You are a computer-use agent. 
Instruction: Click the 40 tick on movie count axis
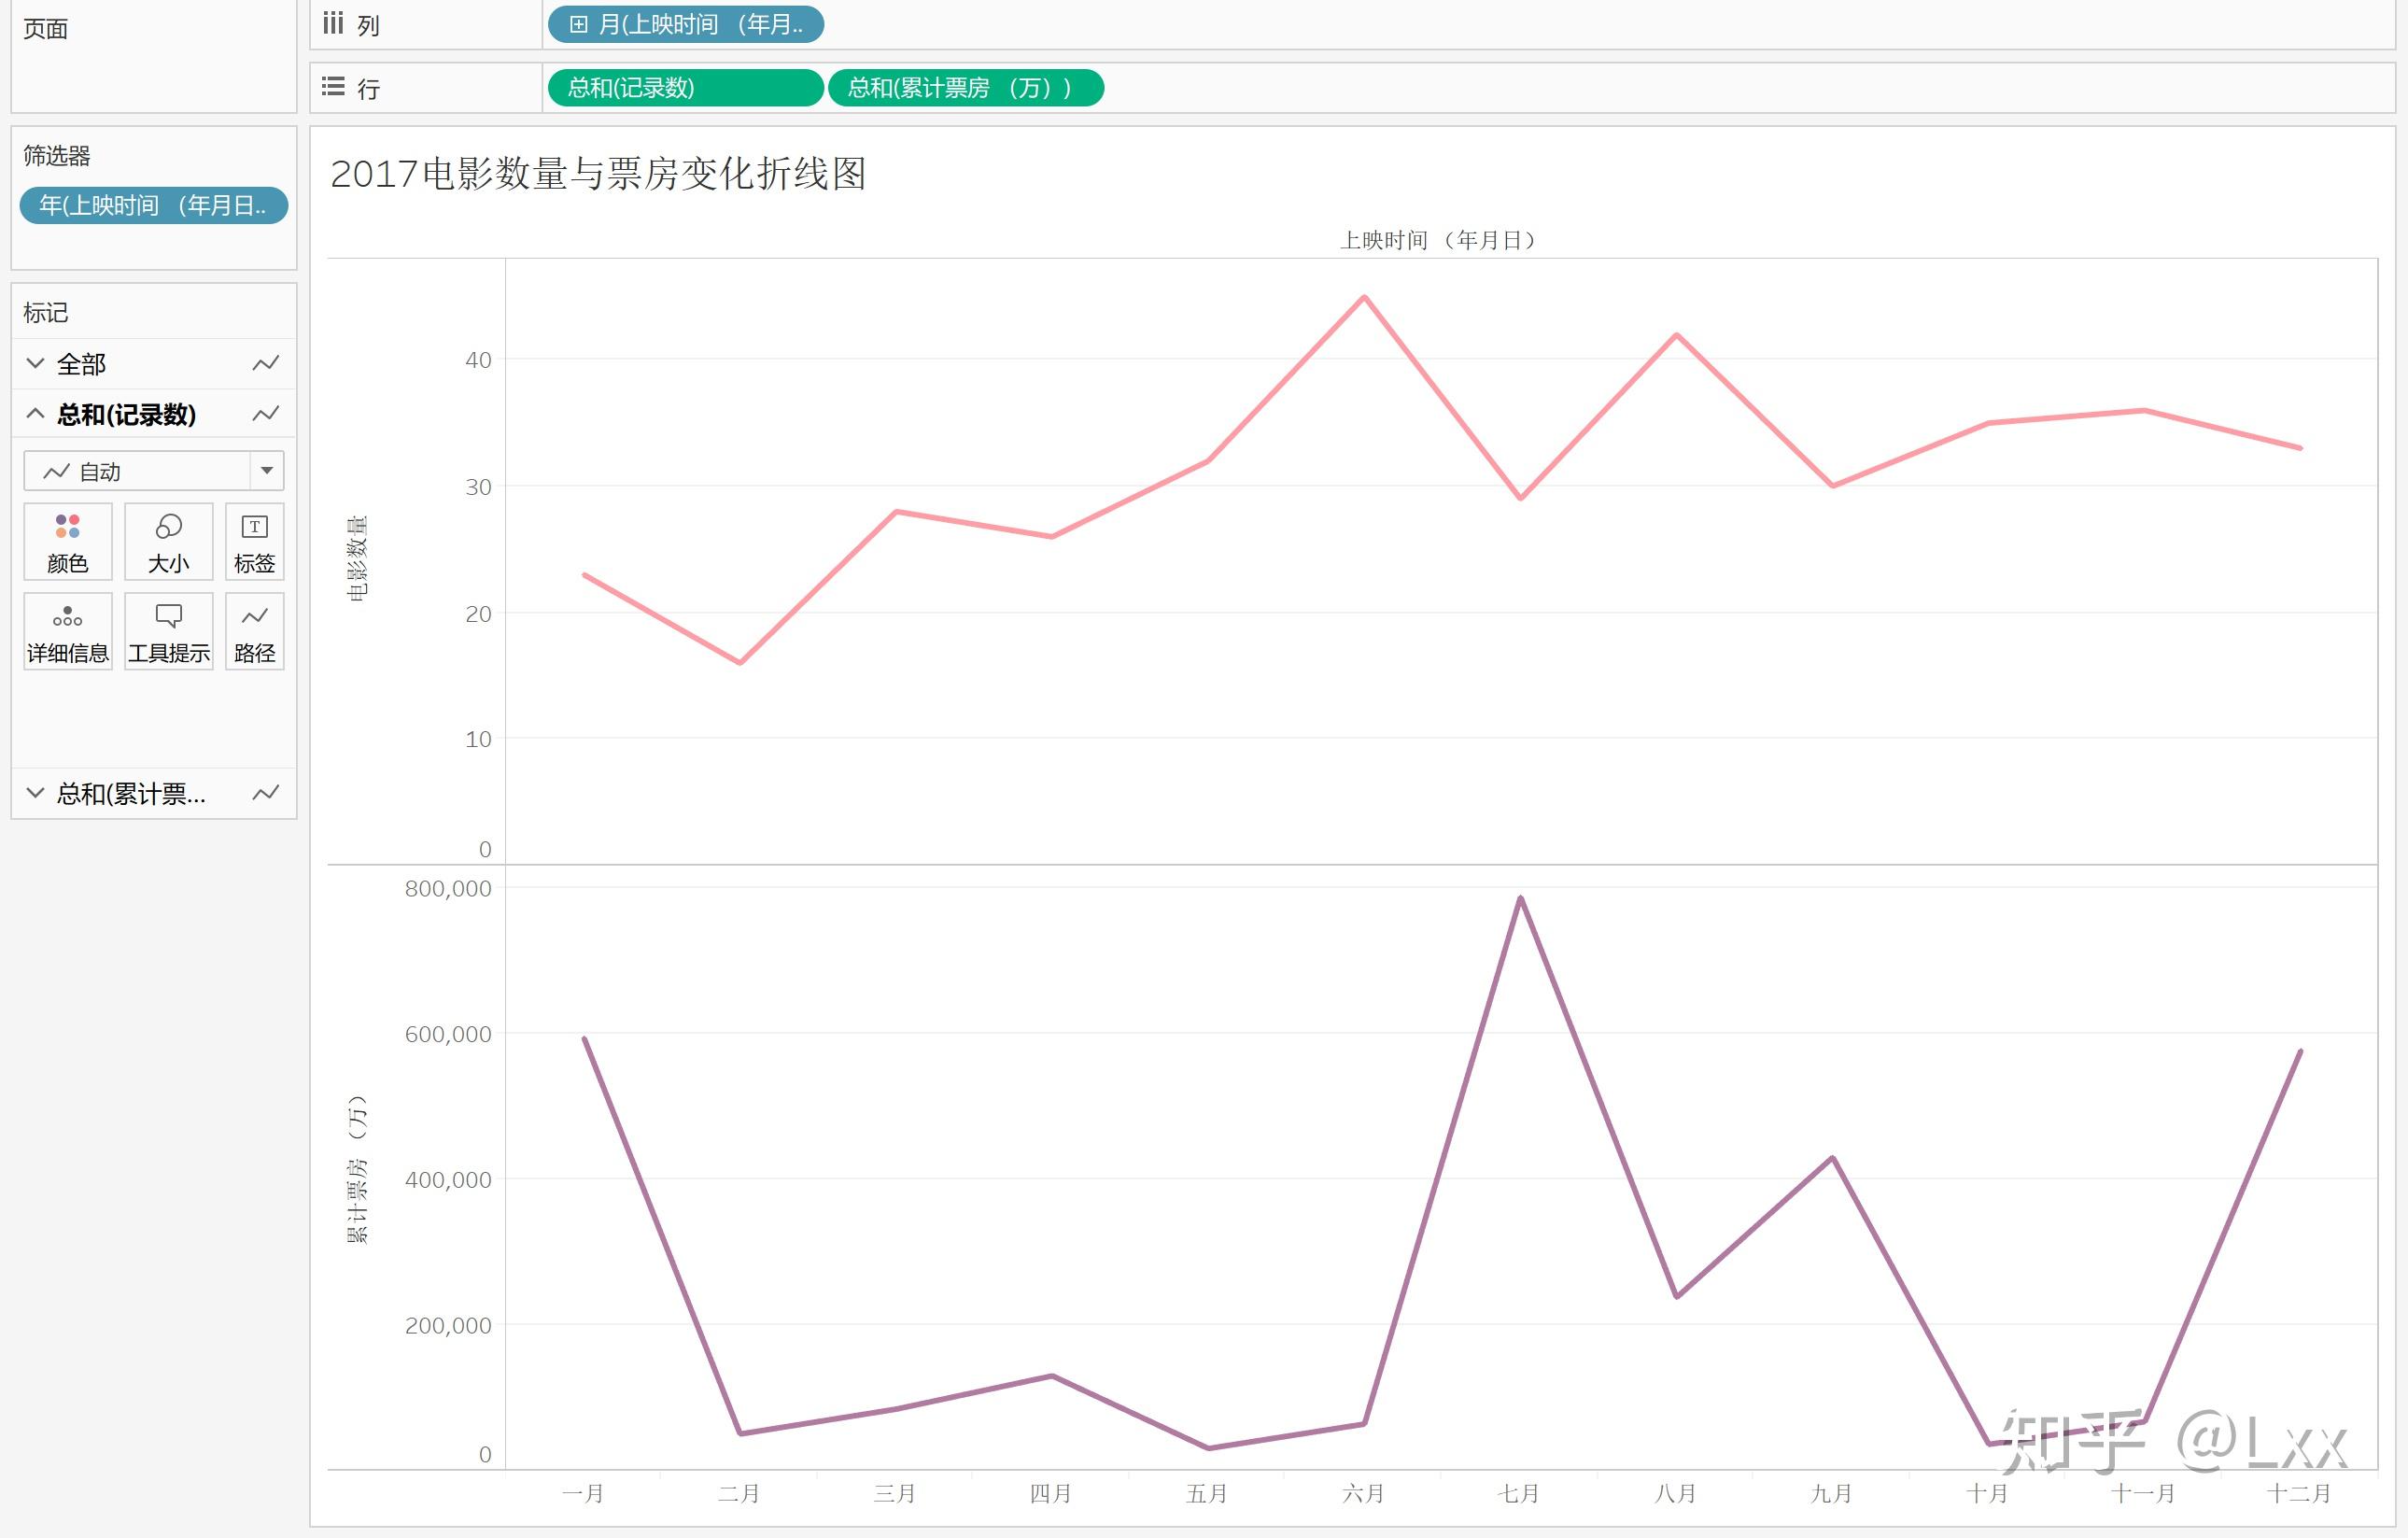pyautogui.click(x=478, y=360)
